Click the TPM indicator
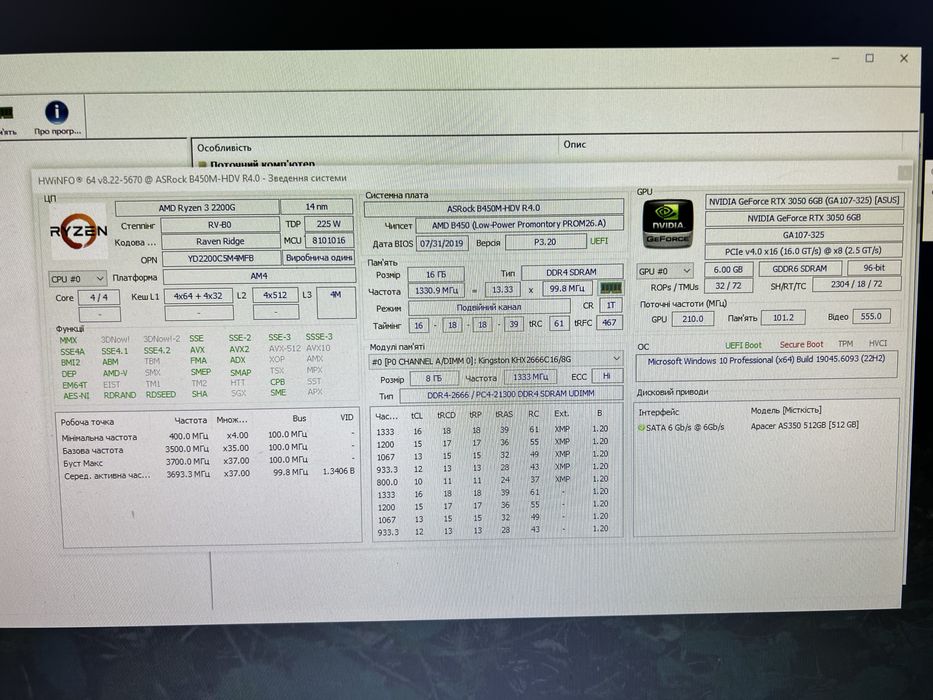The height and width of the screenshot is (700, 933). pos(846,343)
